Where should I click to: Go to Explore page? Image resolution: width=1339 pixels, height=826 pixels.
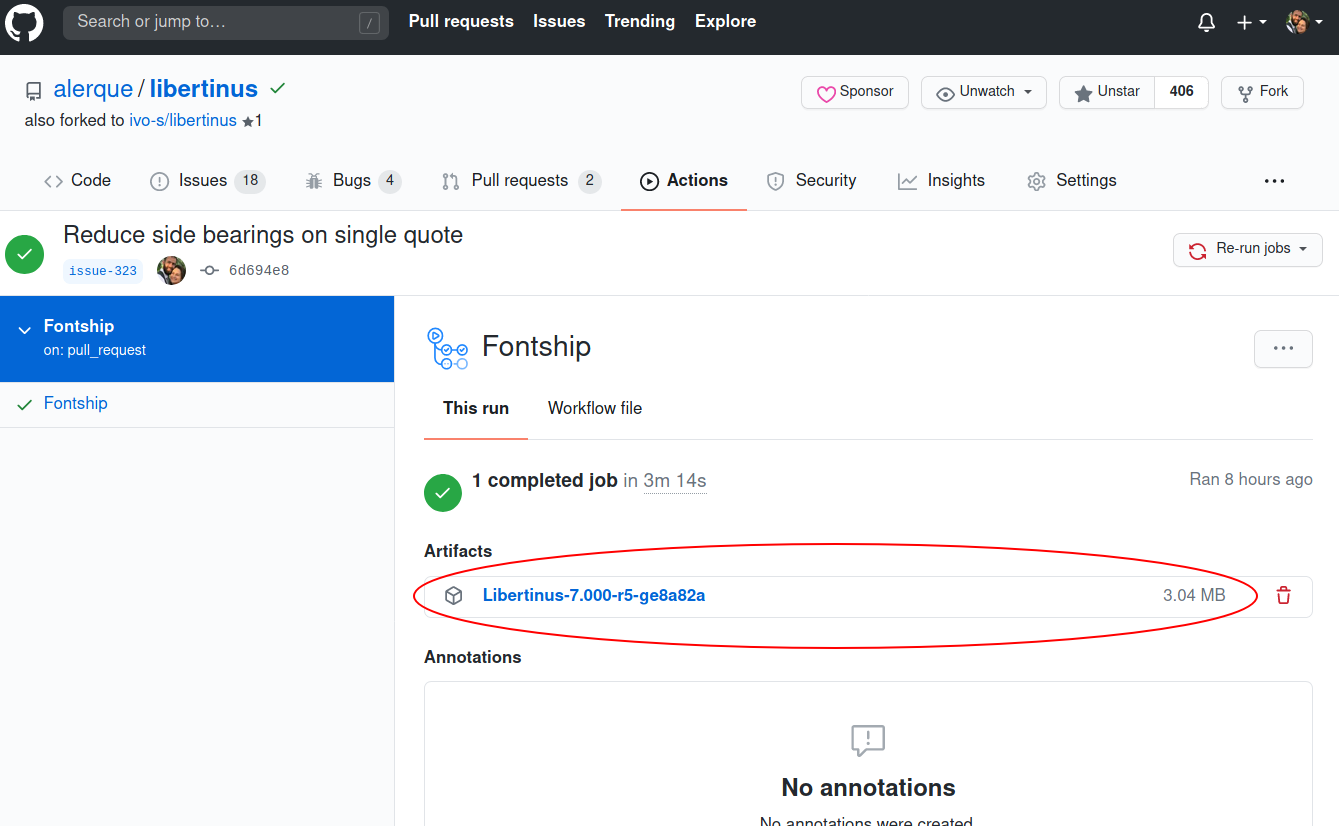pyautogui.click(x=726, y=21)
